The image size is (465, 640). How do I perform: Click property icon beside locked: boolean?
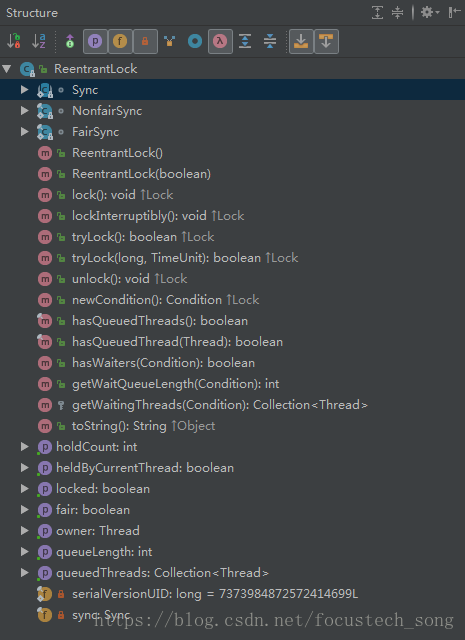coord(44,489)
